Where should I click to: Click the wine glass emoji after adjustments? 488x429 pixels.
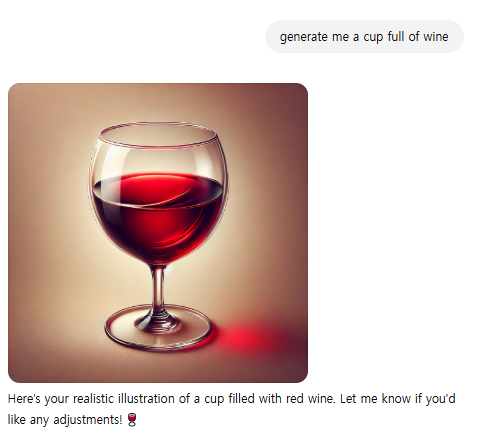132,420
